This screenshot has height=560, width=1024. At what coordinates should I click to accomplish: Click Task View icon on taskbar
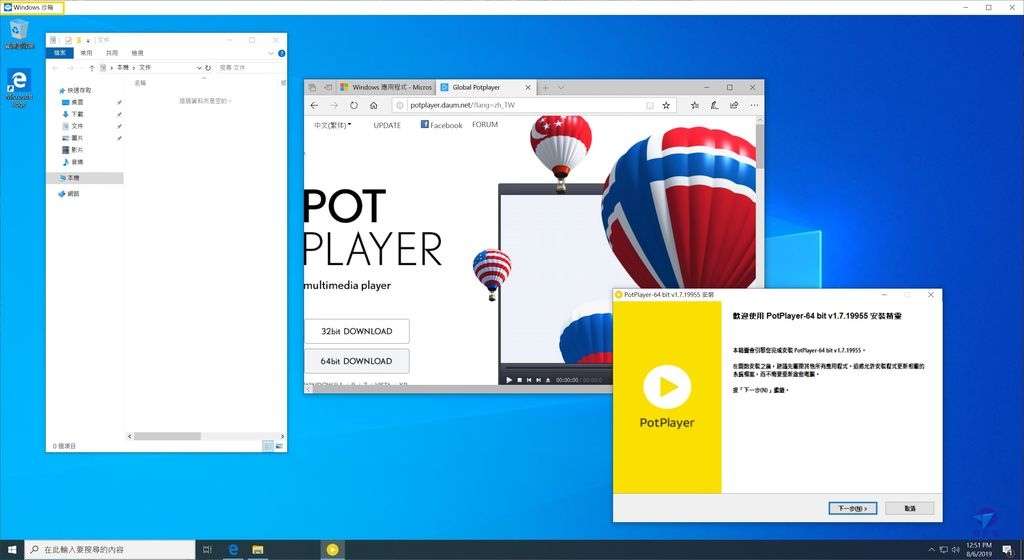point(208,550)
